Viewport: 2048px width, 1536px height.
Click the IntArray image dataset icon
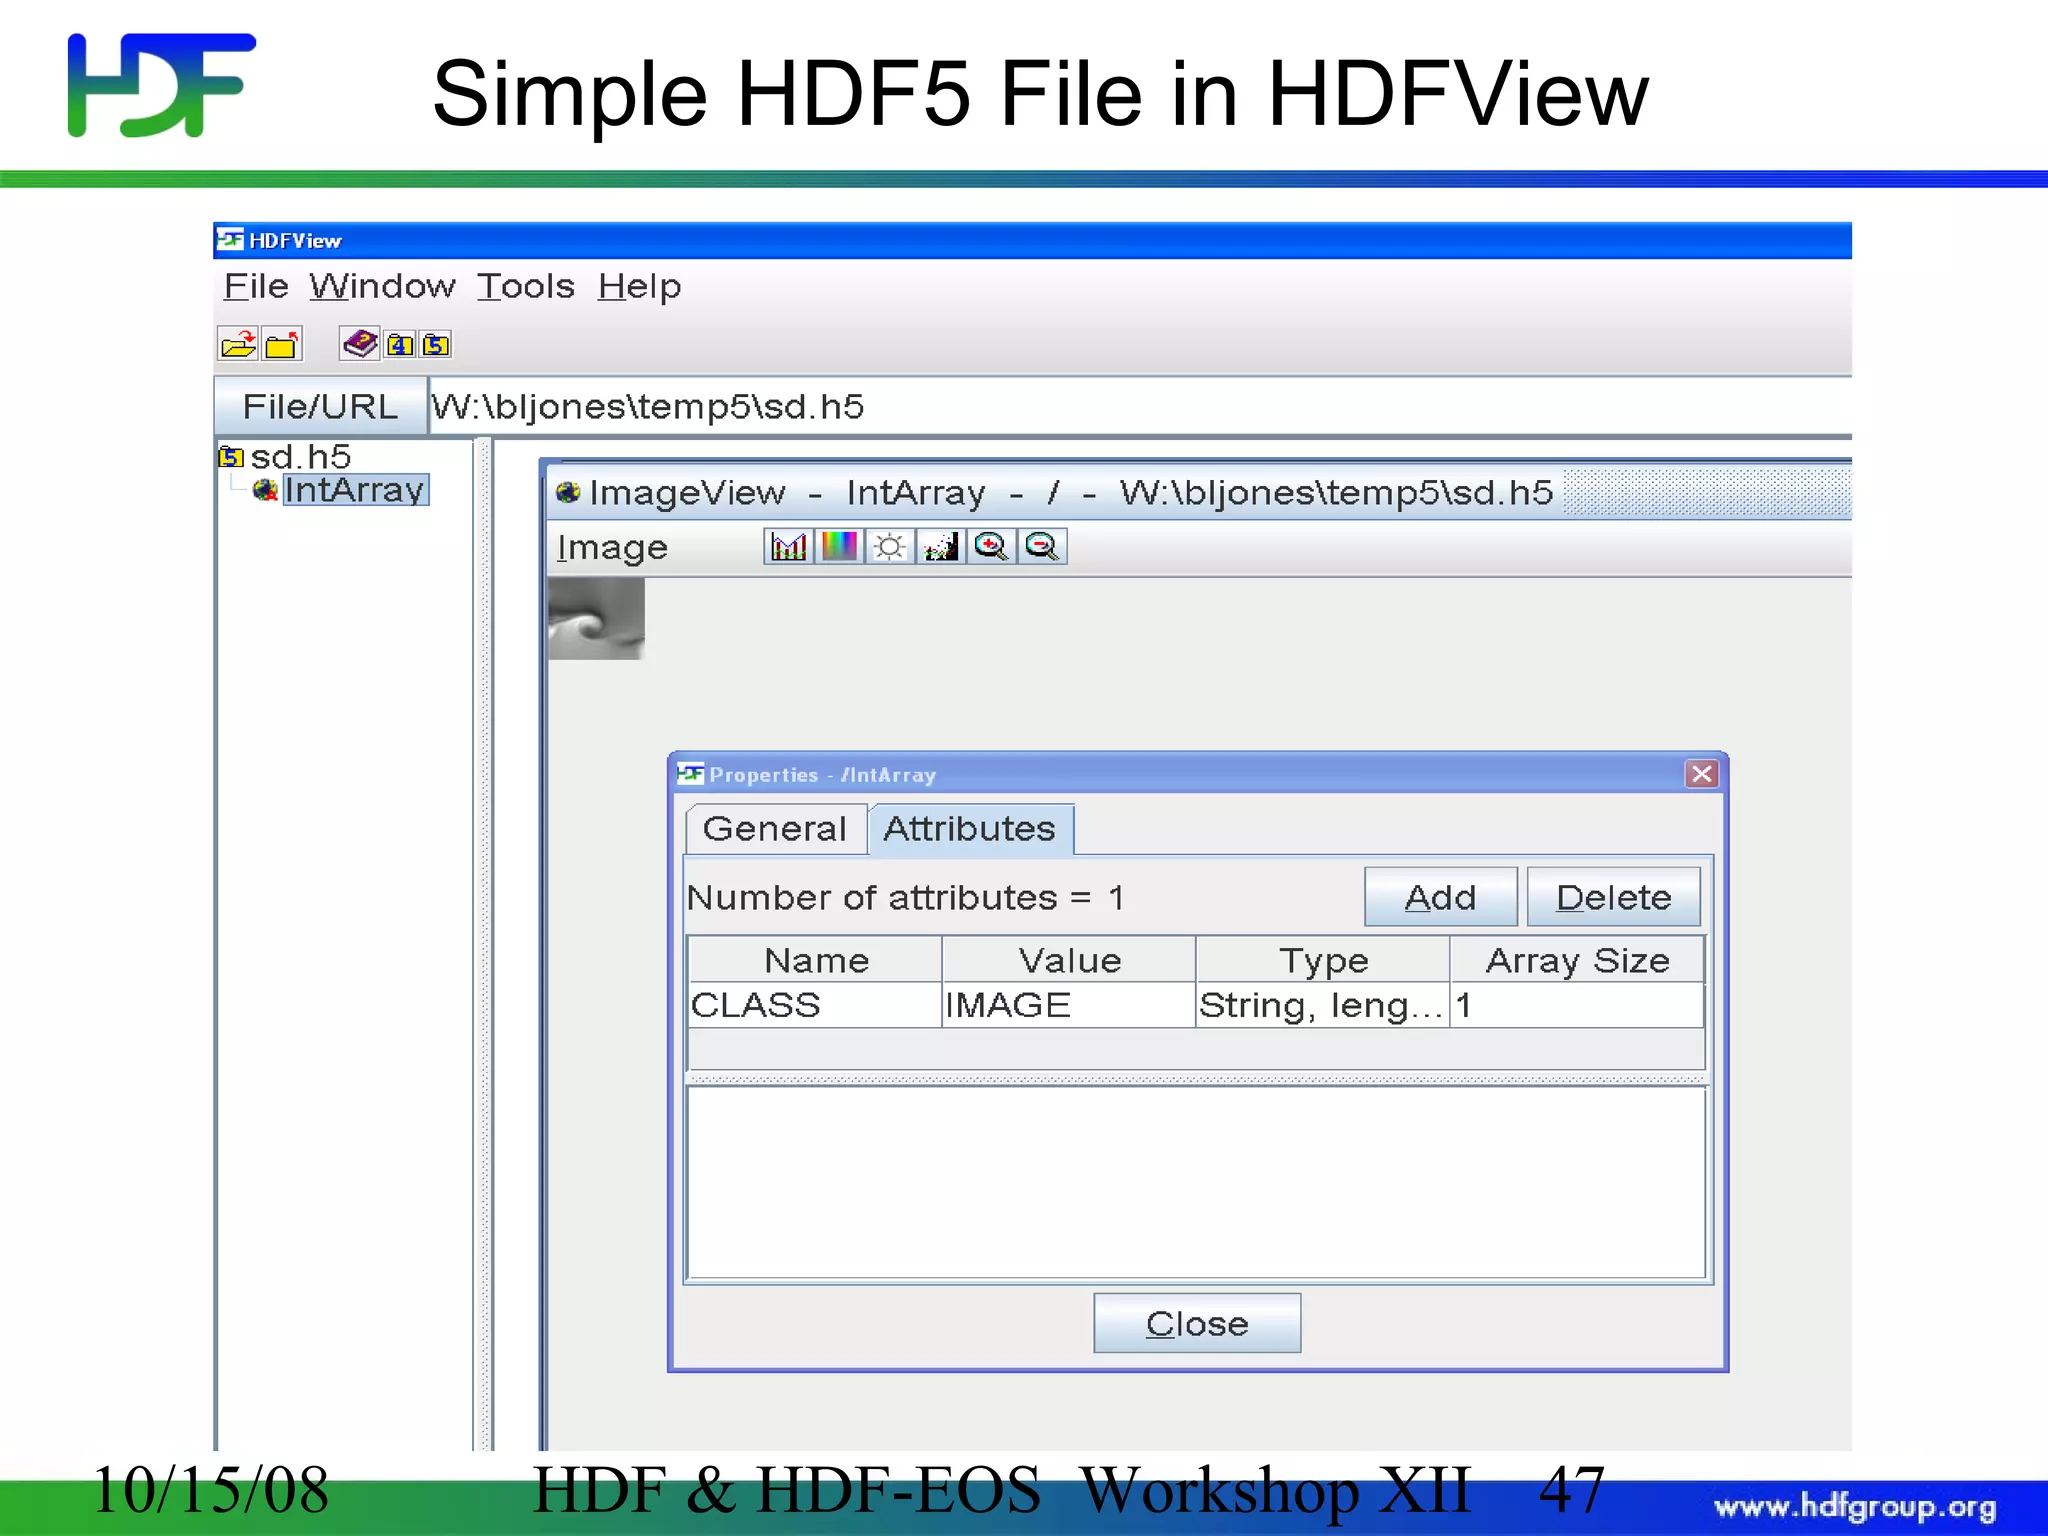click(265, 490)
